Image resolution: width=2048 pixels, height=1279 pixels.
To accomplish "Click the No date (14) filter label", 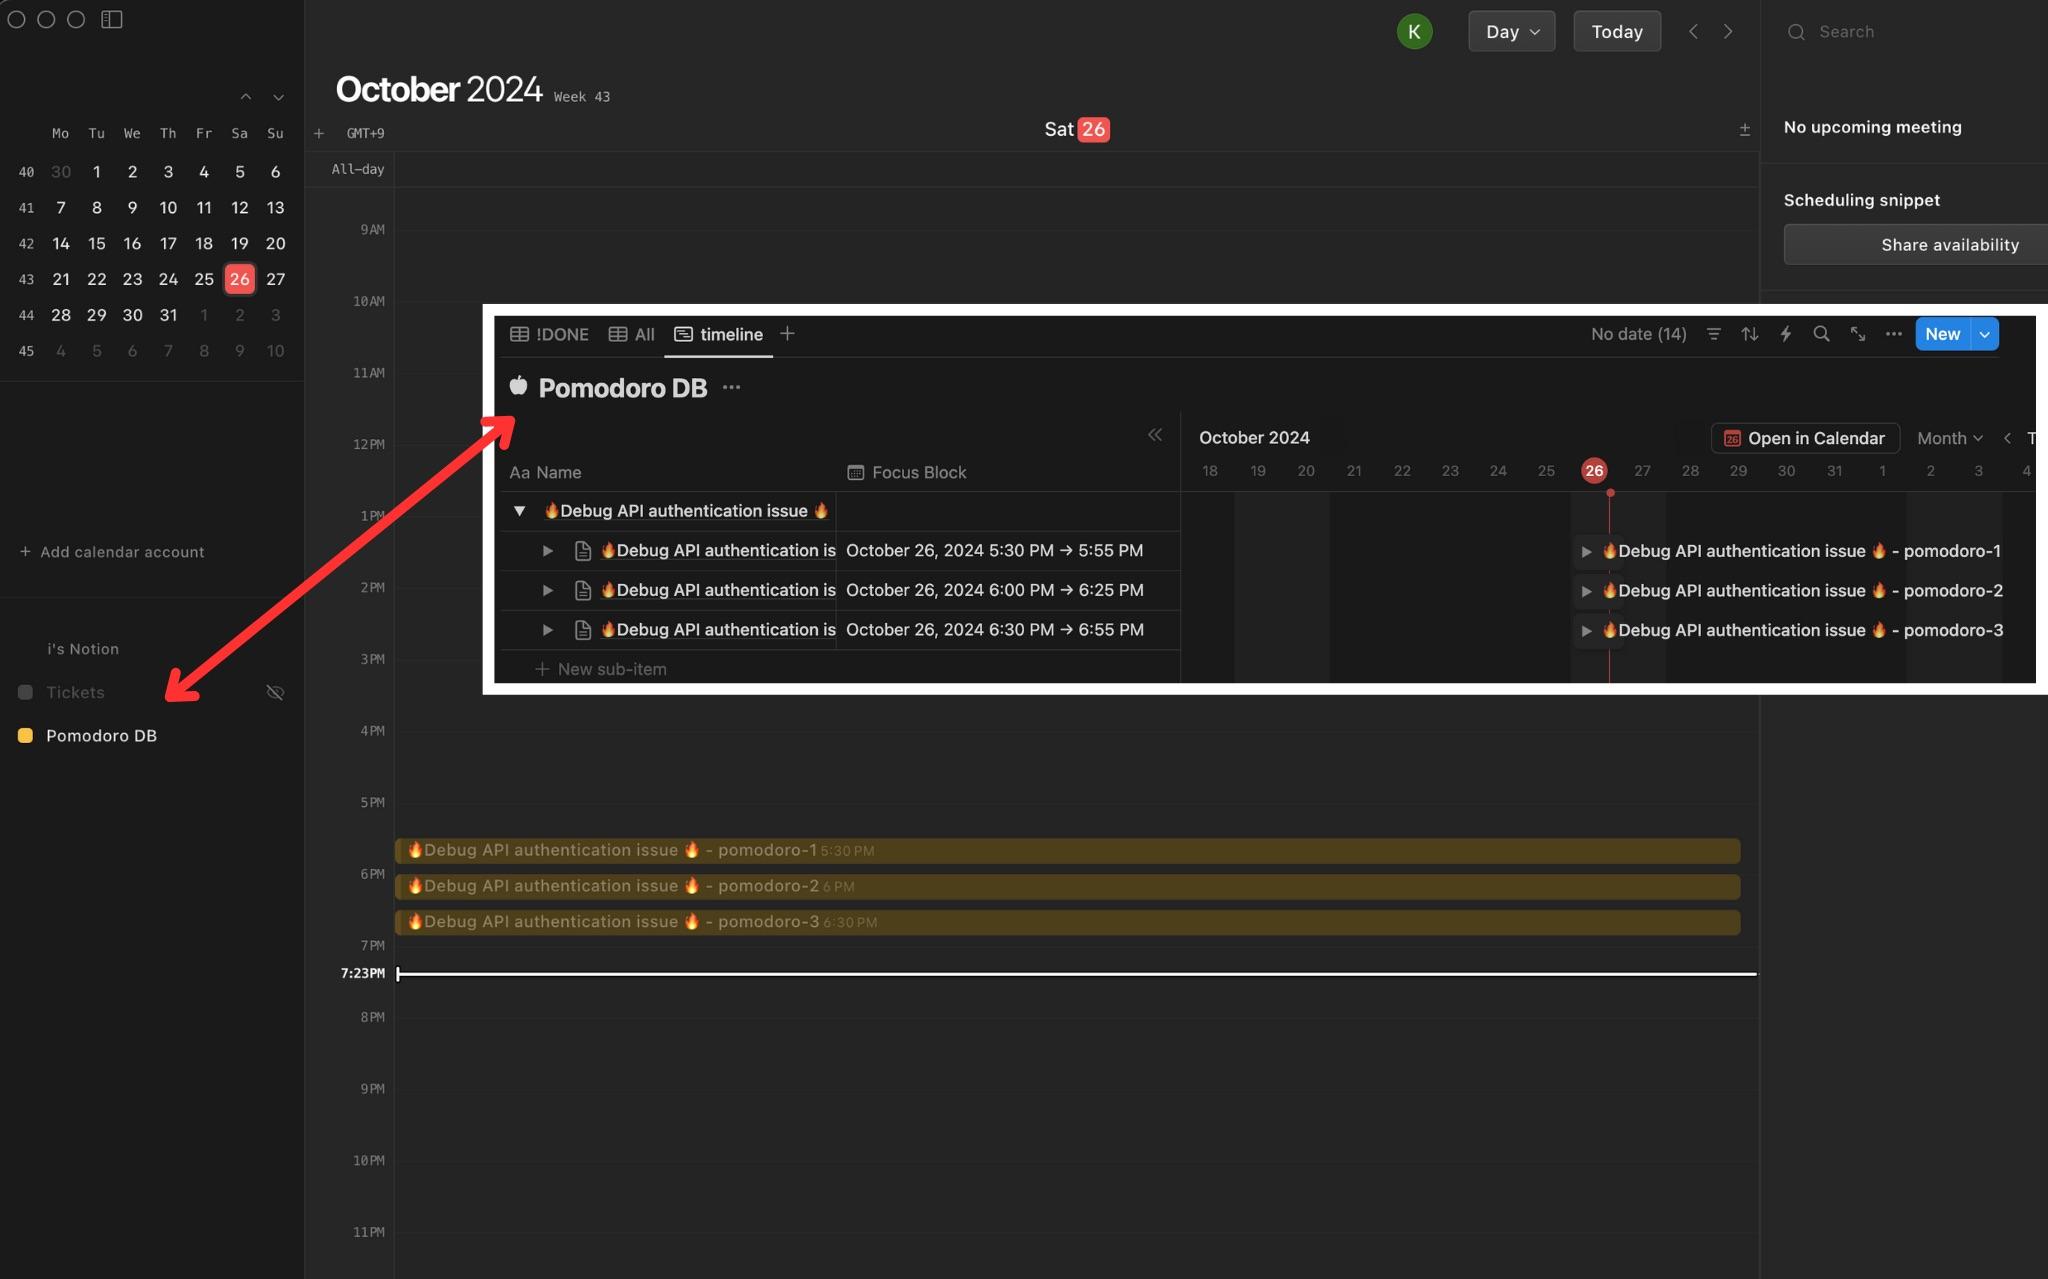I will point(1638,334).
